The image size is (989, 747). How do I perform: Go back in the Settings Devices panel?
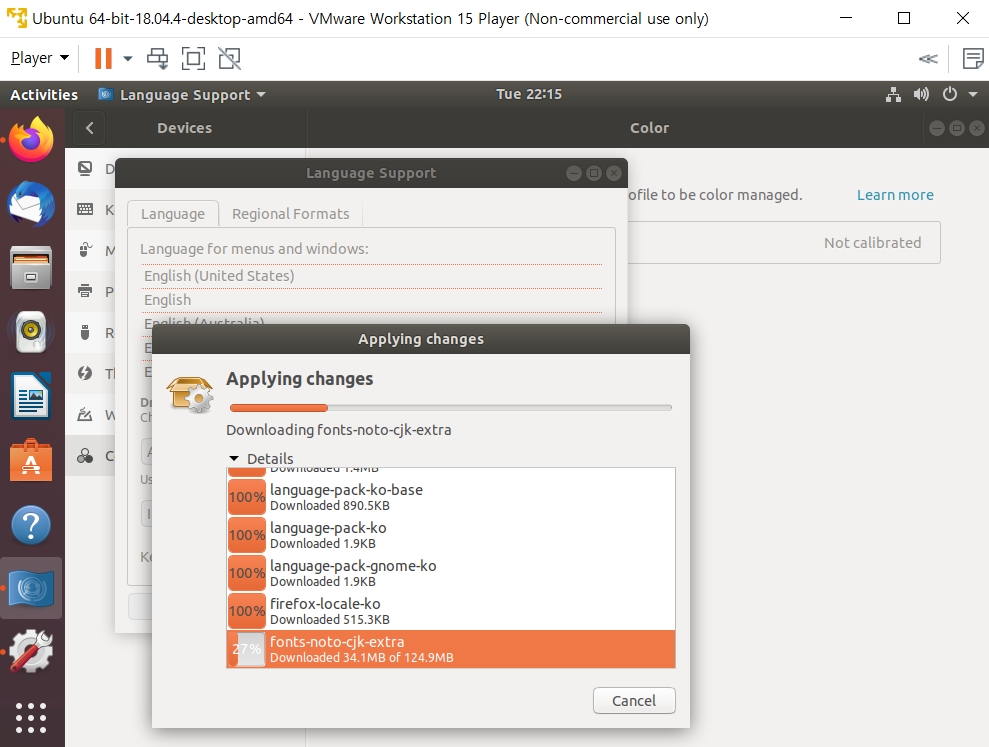(x=90, y=128)
